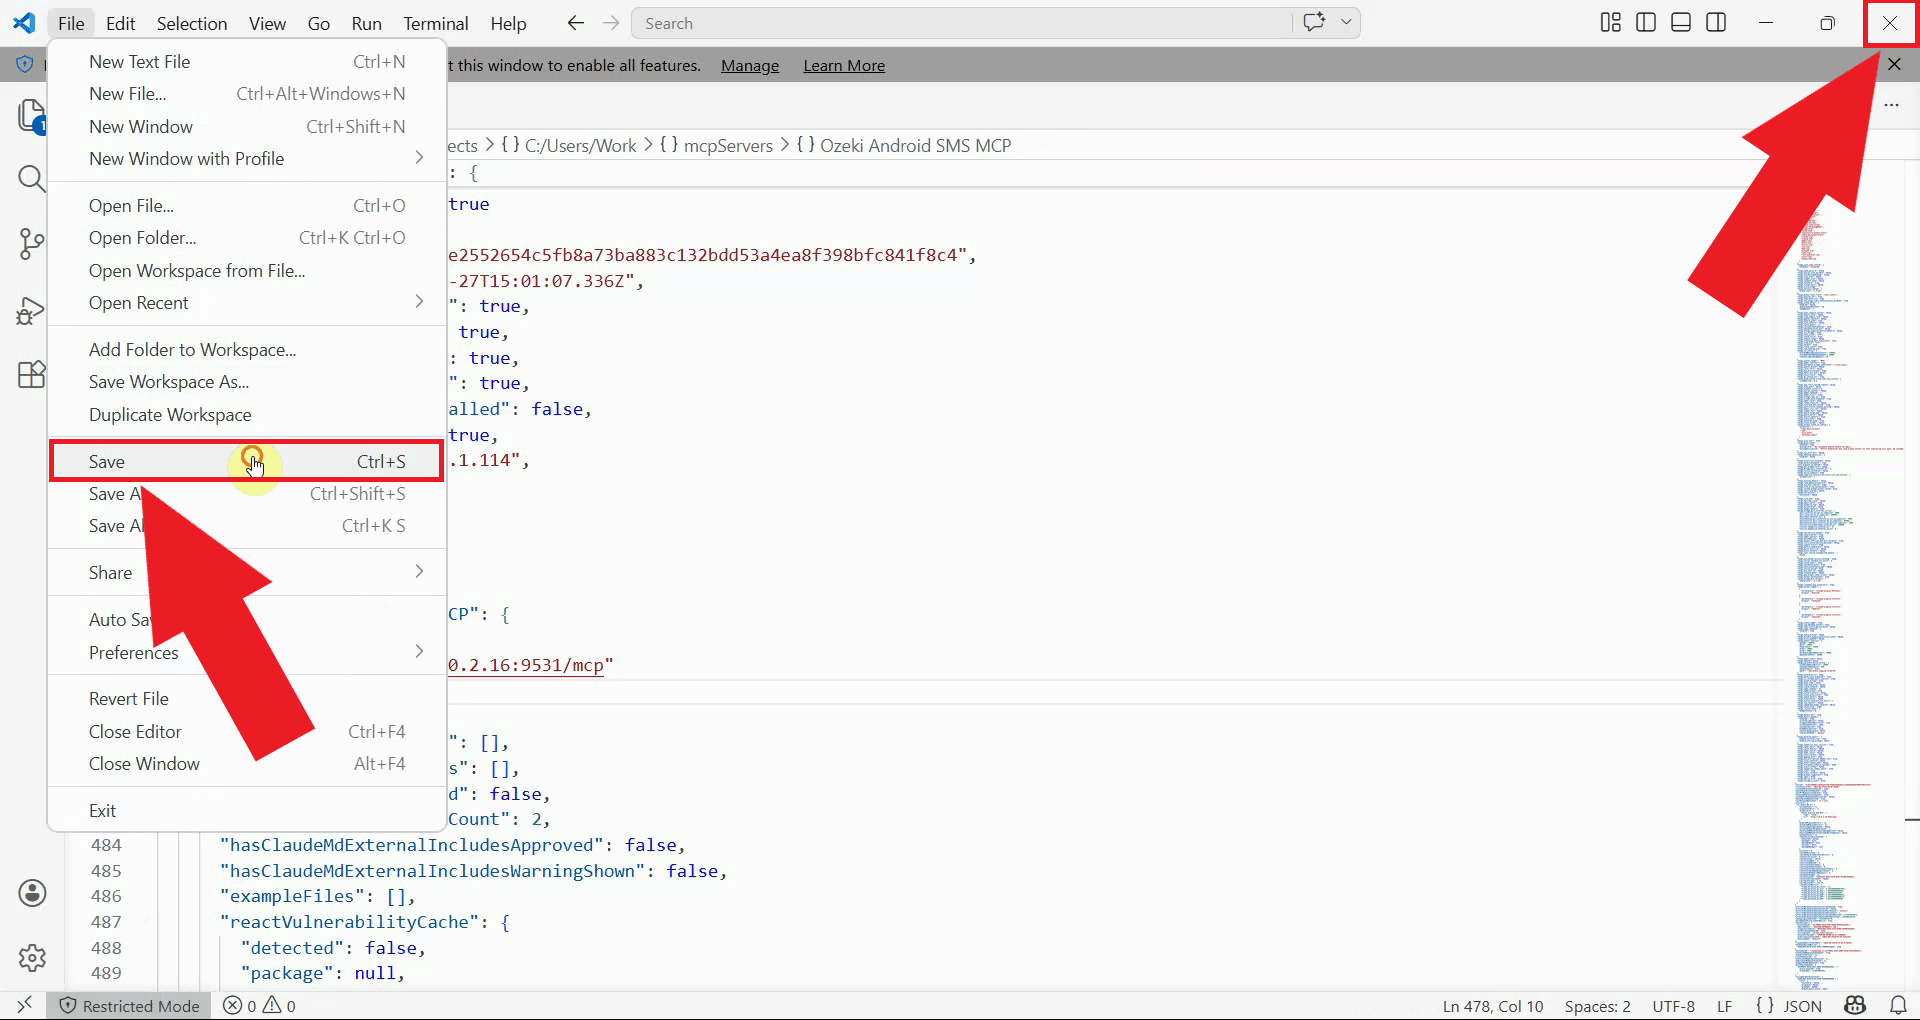Viewport: 1920px width, 1020px height.
Task: Choose Revert File
Action: point(246,699)
